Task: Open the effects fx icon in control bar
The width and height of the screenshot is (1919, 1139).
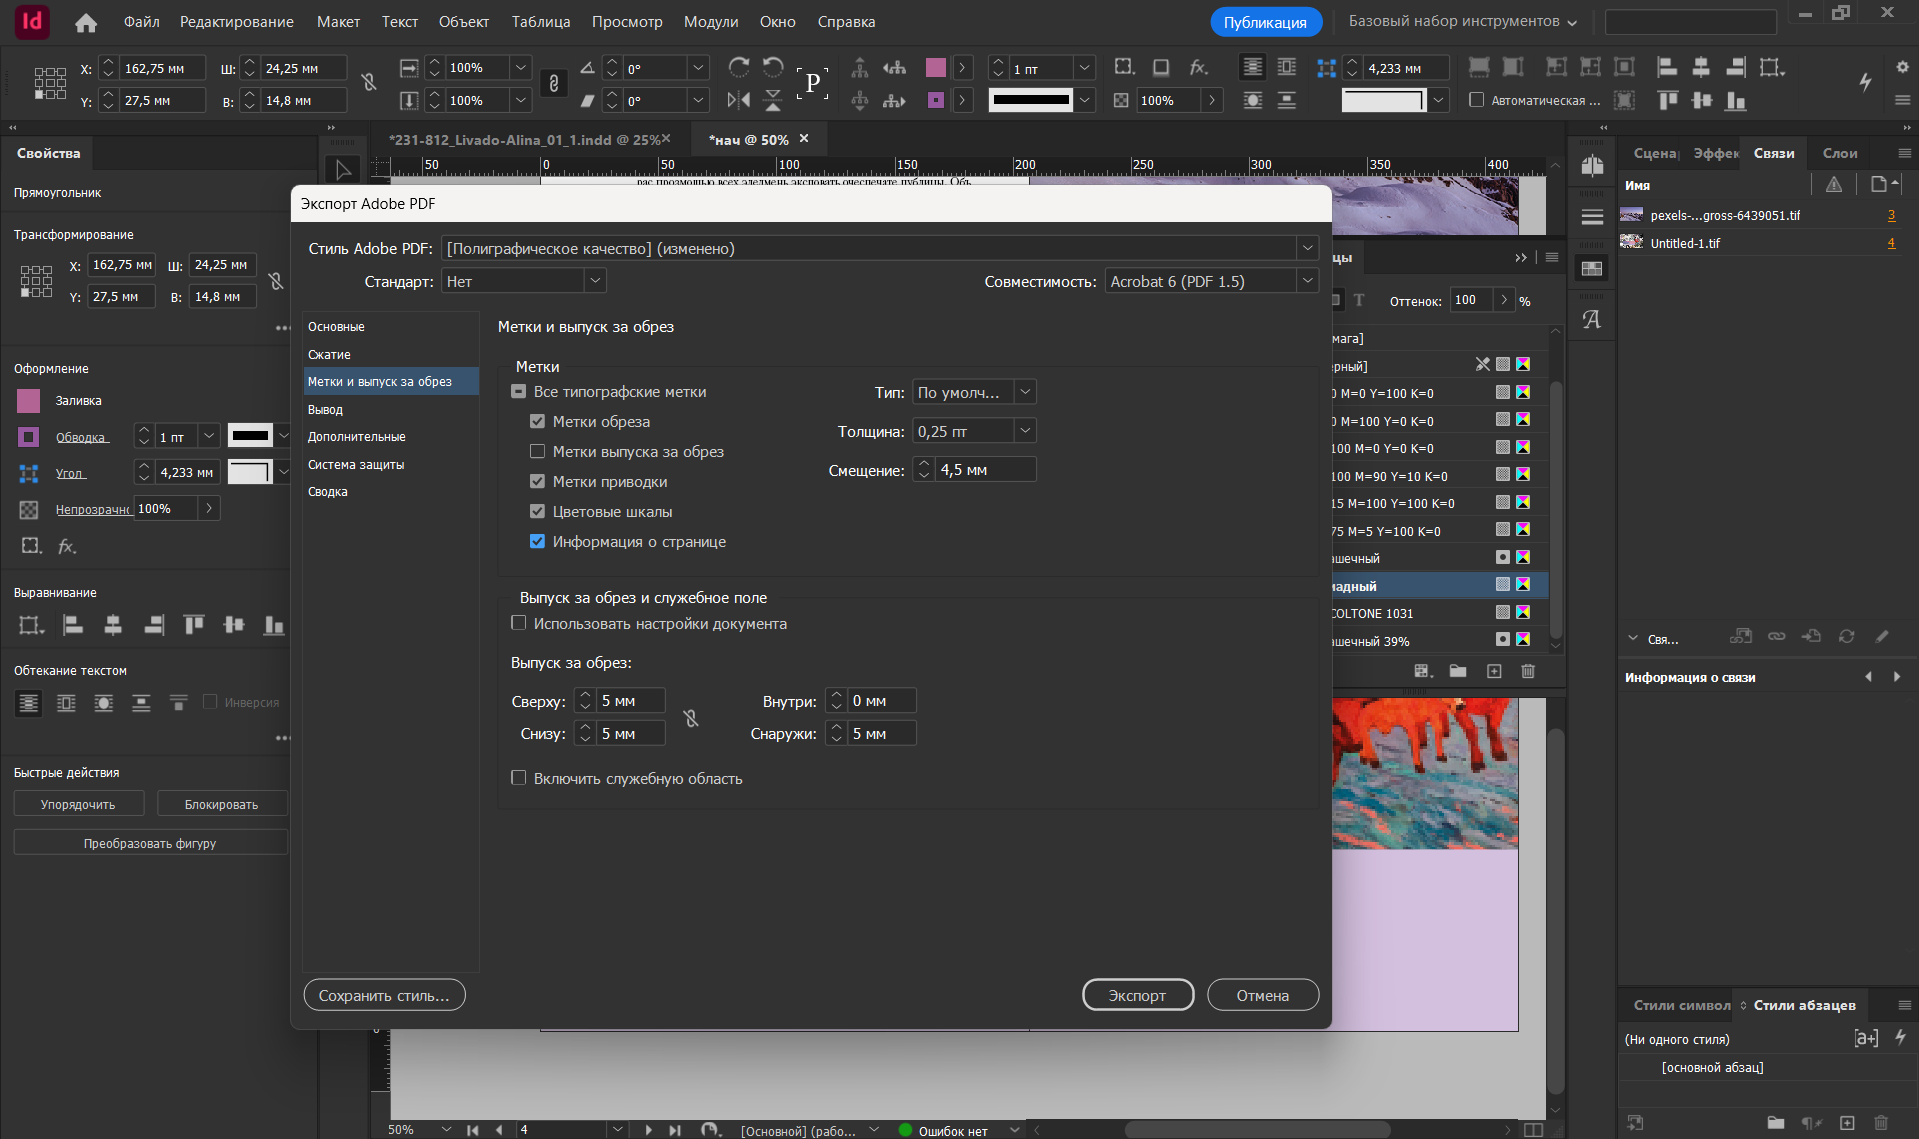Action: (1198, 67)
